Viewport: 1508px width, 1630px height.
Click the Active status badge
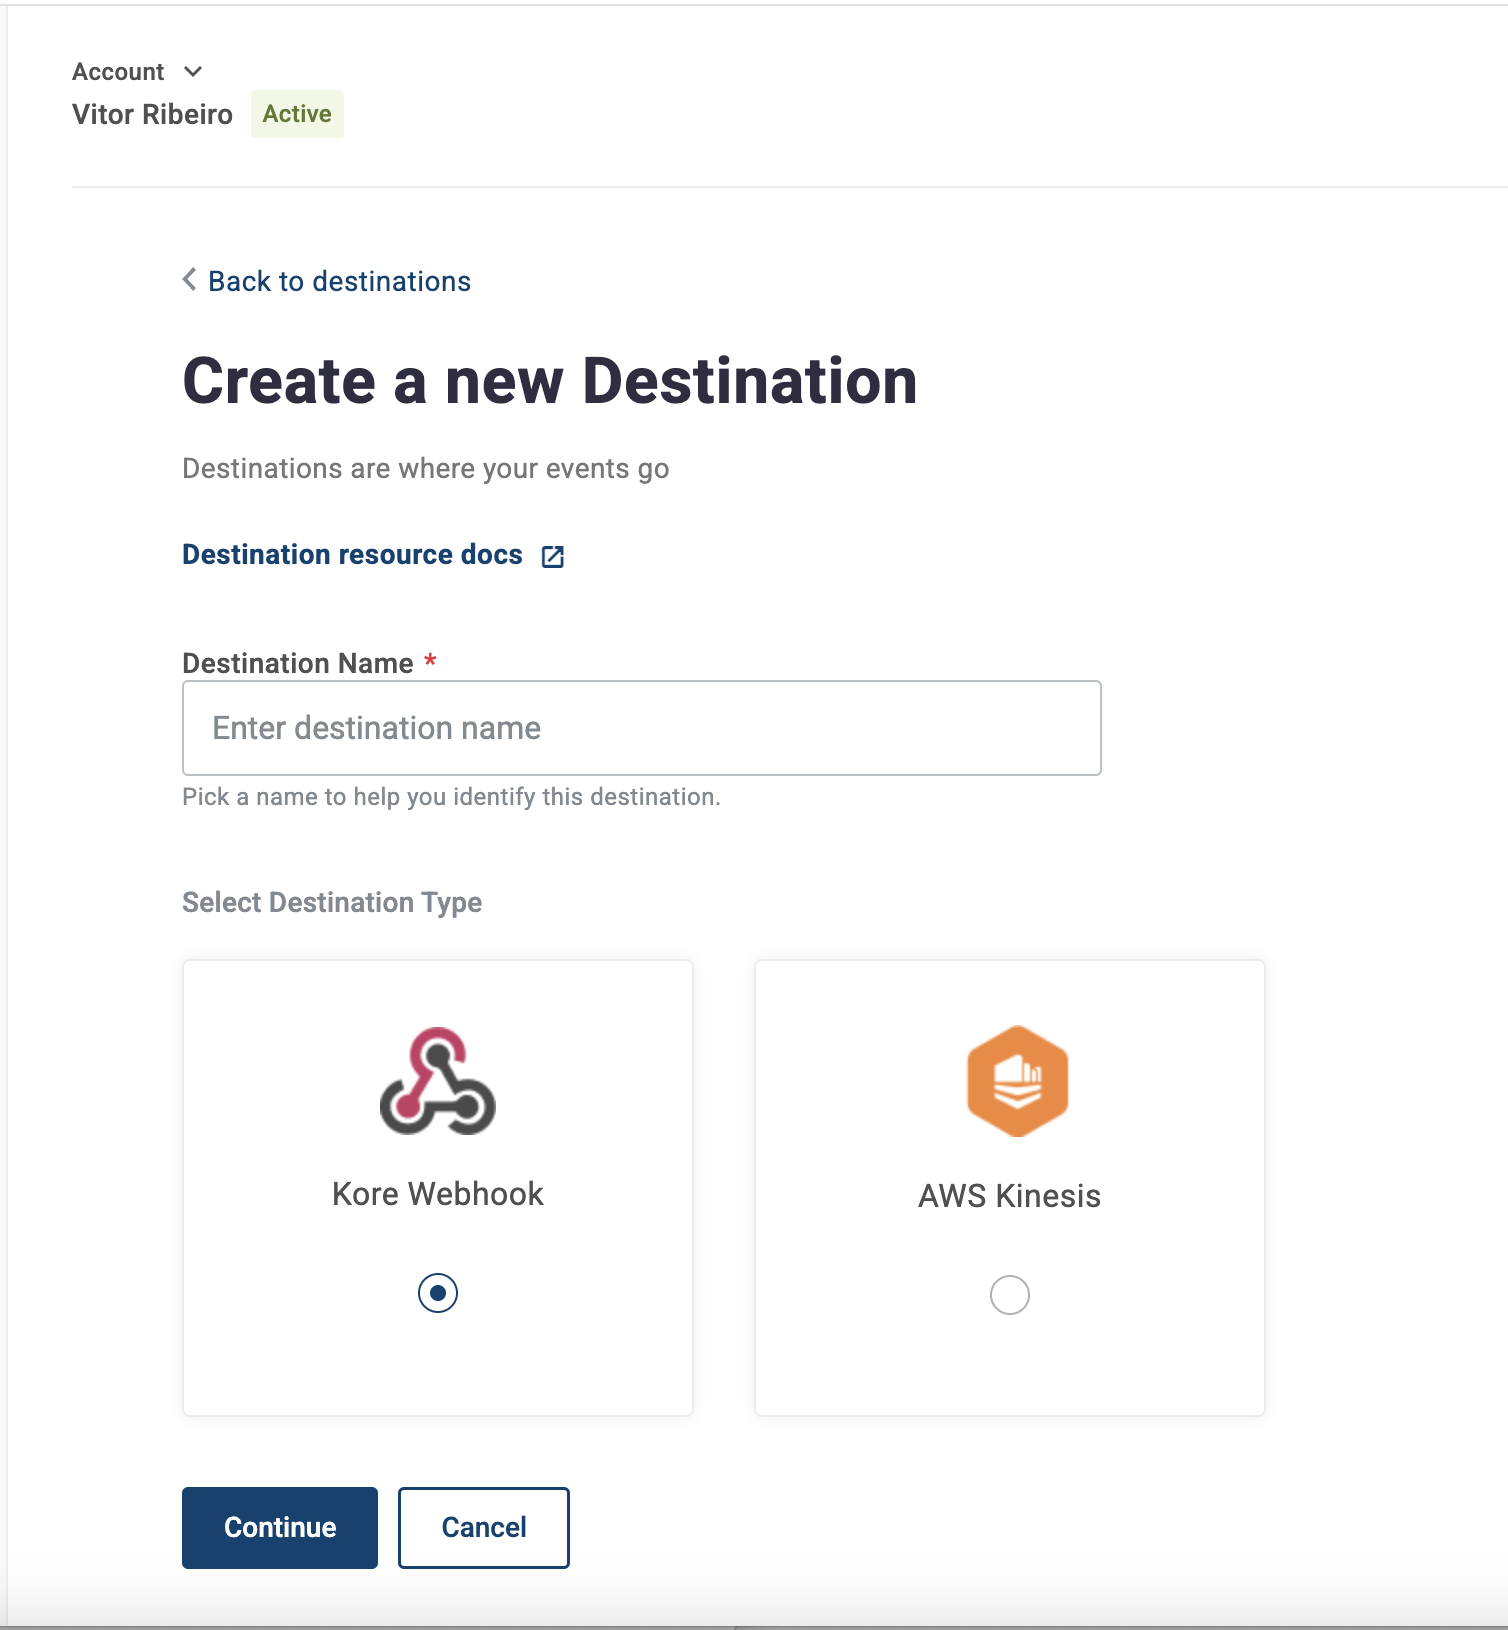297,114
